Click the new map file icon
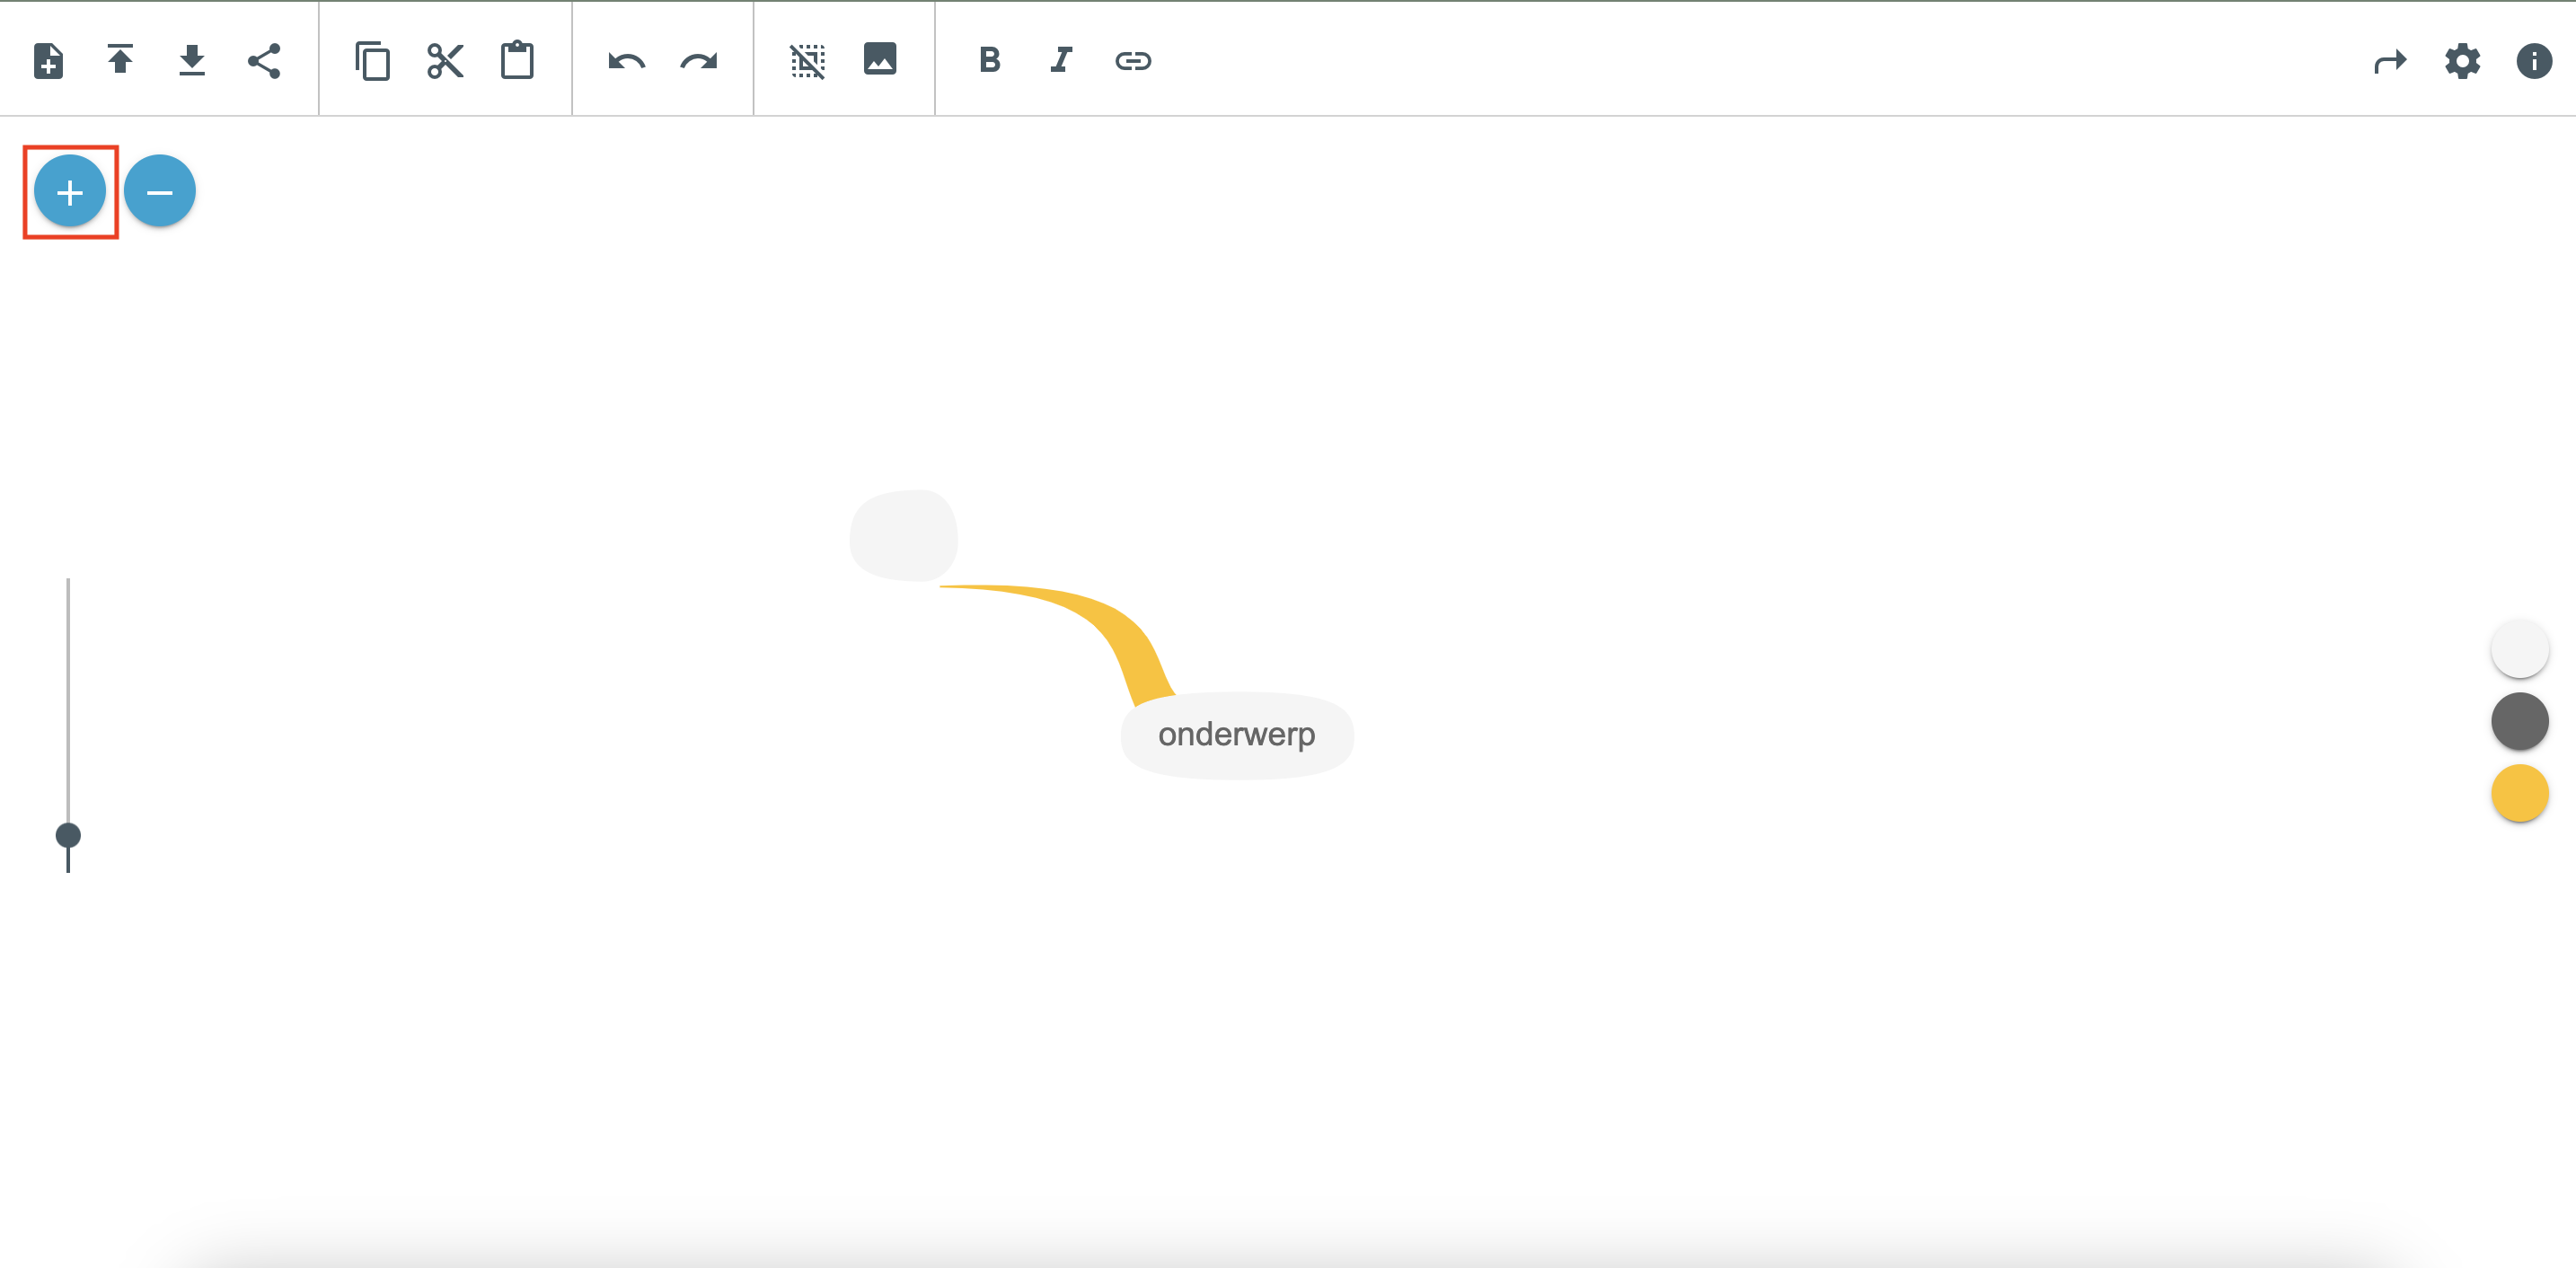 pos(48,61)
